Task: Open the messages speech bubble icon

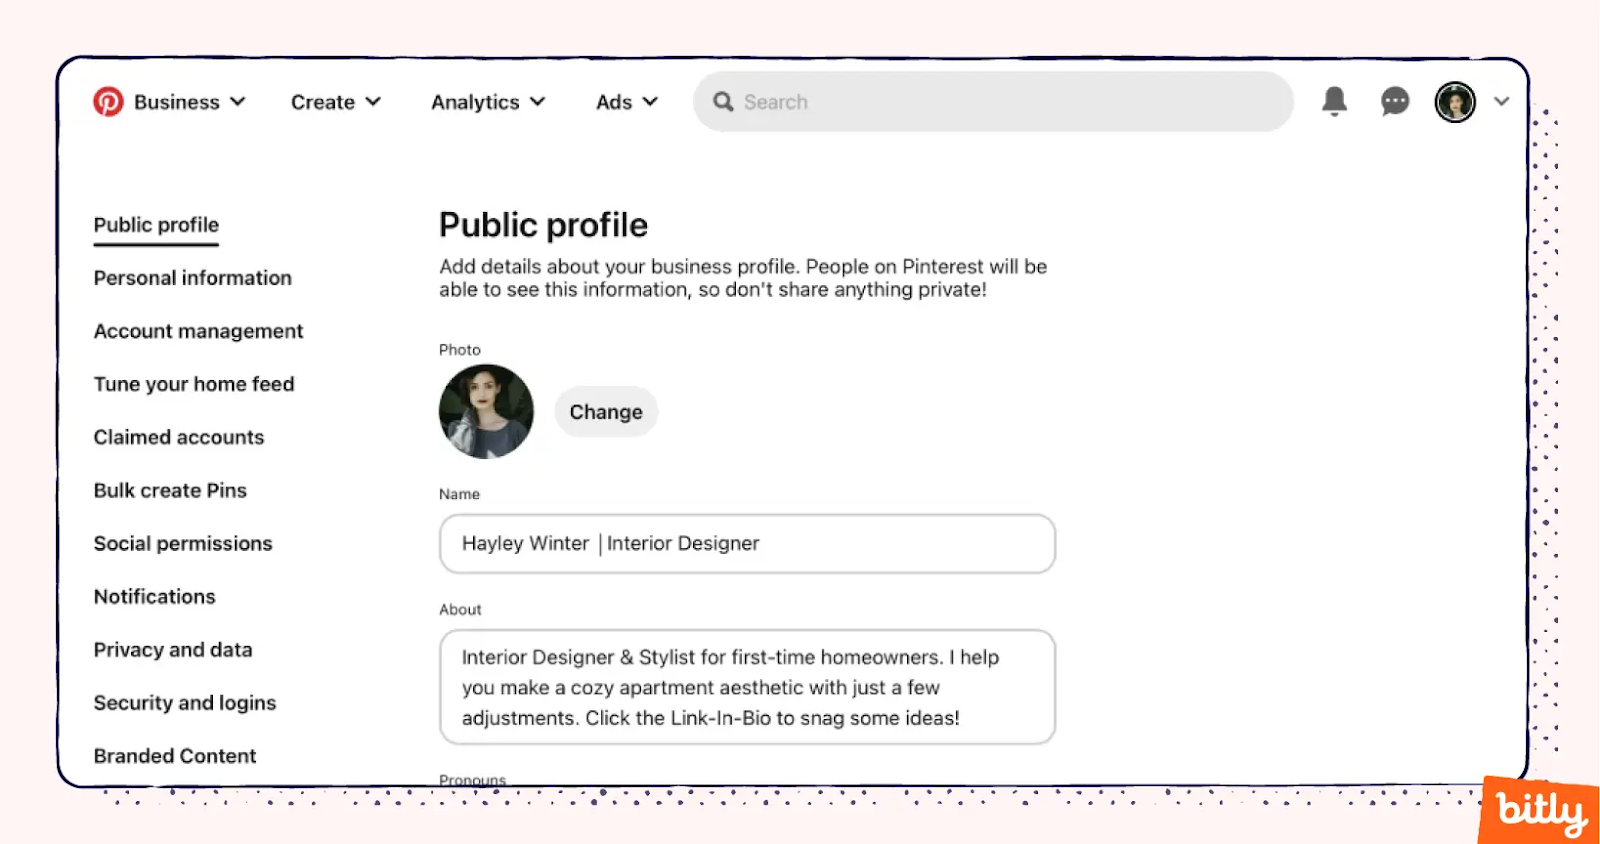Action: tap(1395, 101)
